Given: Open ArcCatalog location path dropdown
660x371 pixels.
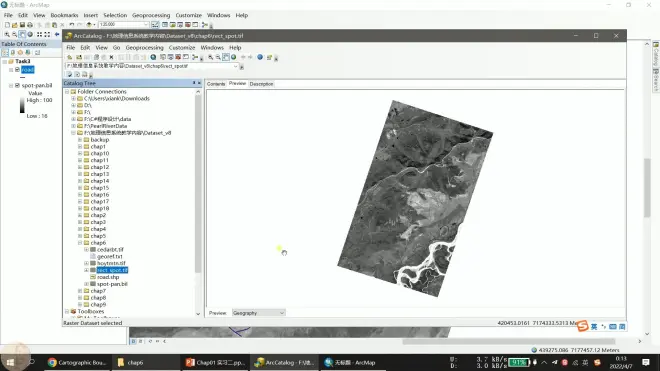Looking at the screenshot, I should (235, 66).
